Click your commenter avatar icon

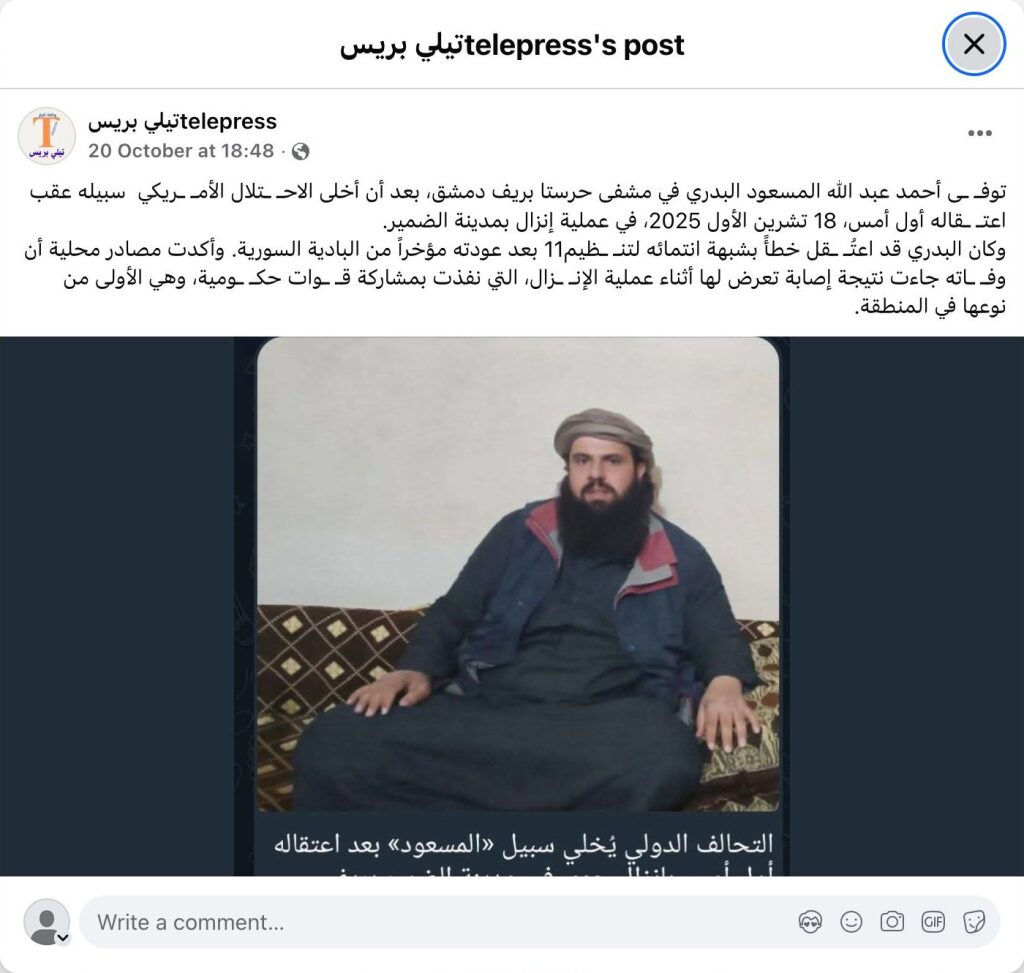tap(46, 921)
